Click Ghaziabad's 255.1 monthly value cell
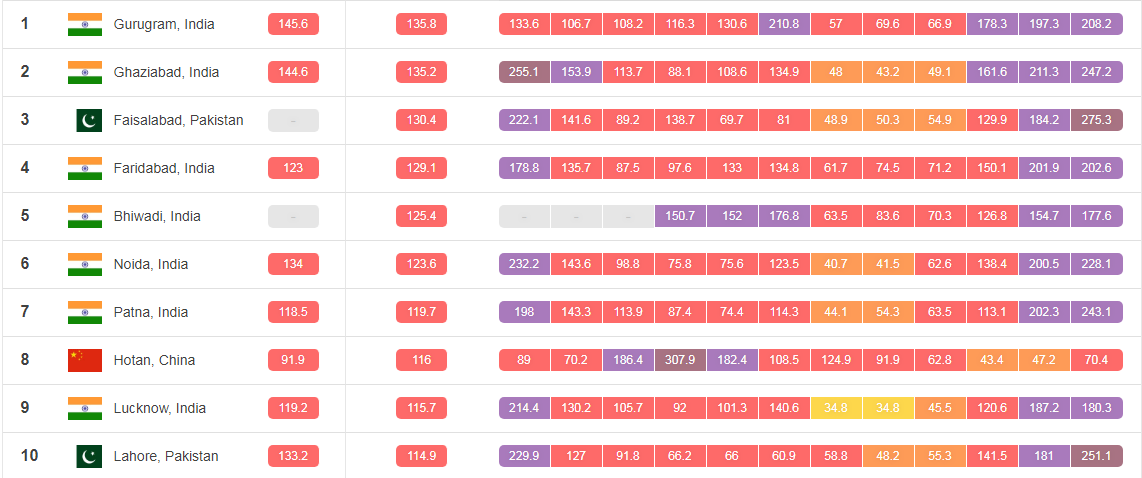 524,72
